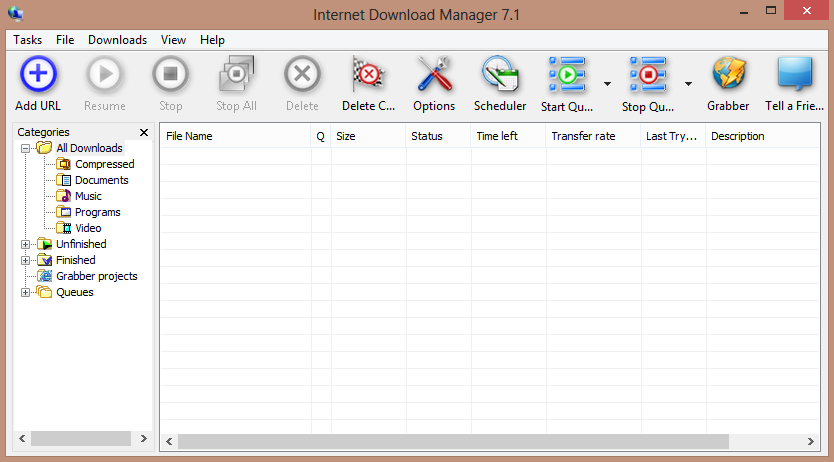
Task: Open the View menu
Action: point(173,40)
